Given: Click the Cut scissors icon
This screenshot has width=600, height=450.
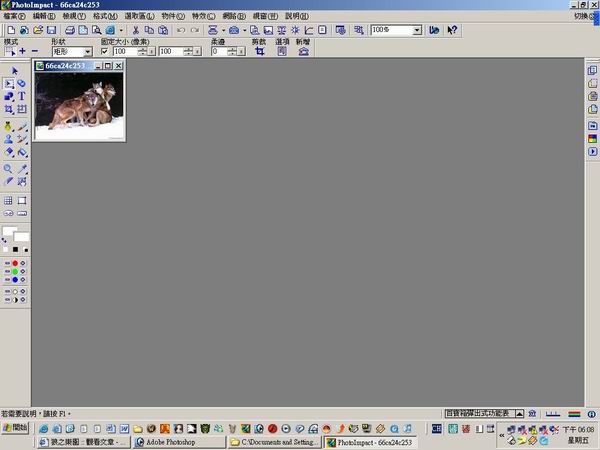Looking at the screenshot, I should [135, 30].
